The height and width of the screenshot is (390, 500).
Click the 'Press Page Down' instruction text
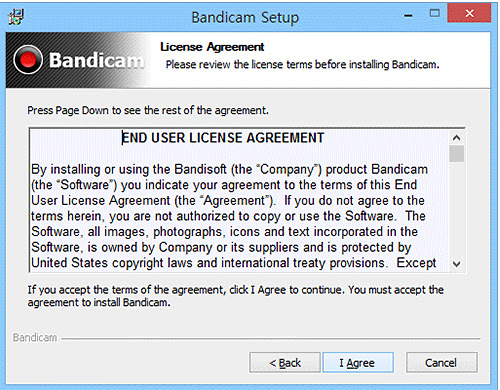click(148, 110)
